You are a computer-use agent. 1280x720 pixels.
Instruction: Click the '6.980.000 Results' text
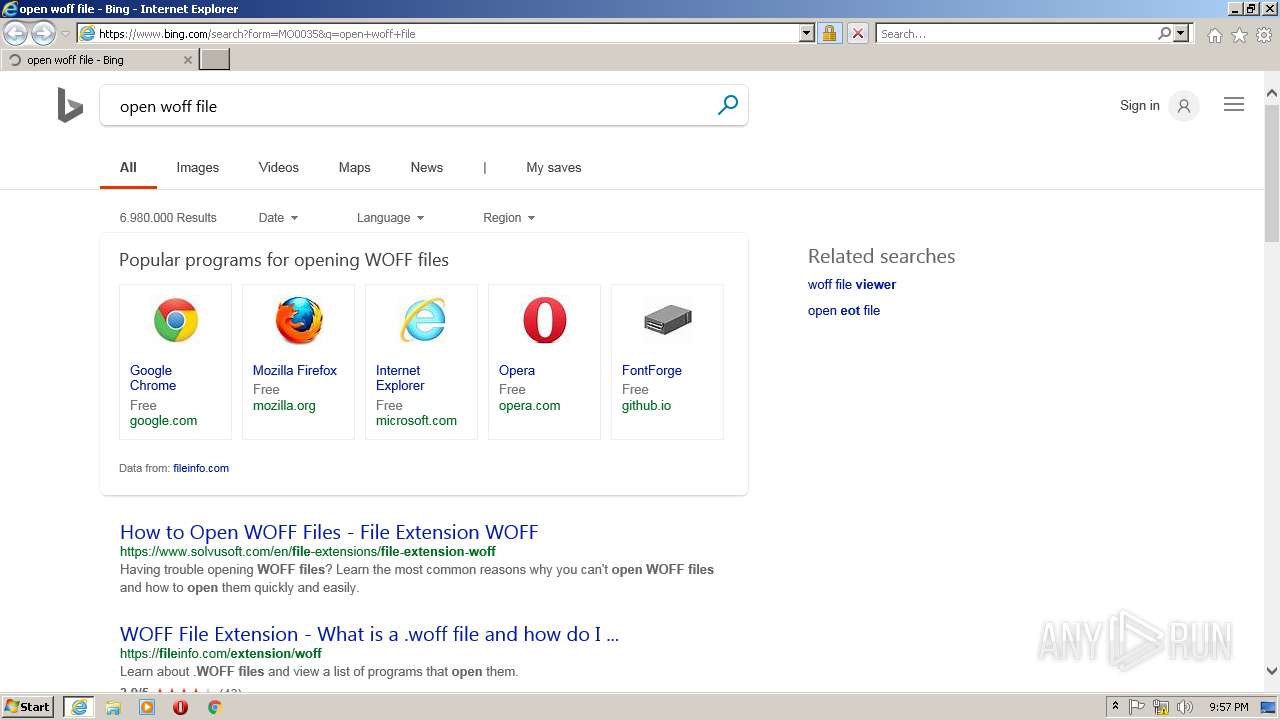pyautogui.click(x=168, y=218)
